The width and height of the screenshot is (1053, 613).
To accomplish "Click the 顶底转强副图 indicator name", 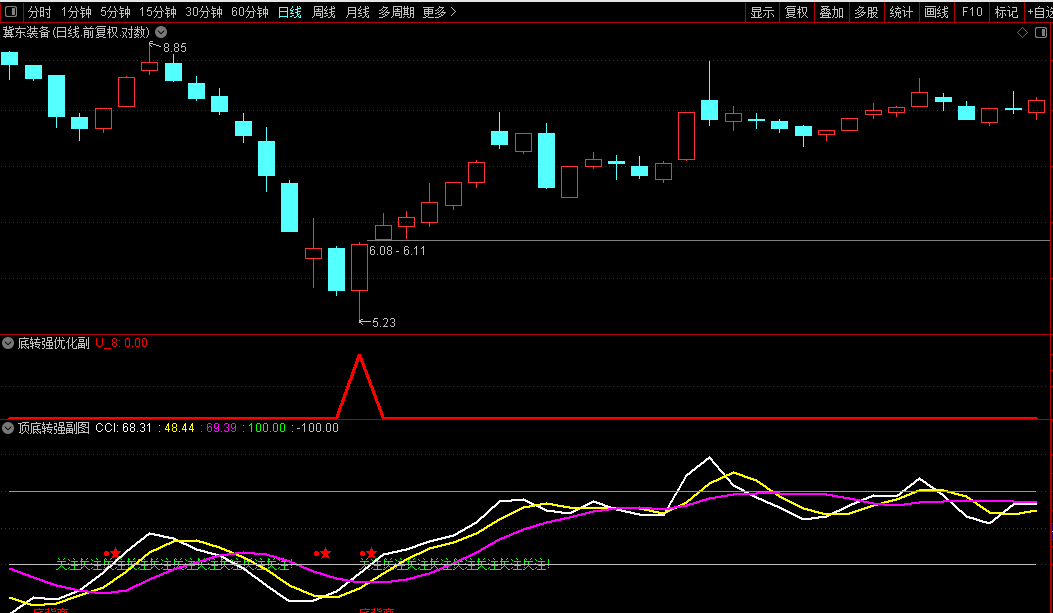I will pyautogui.click(x=53, y=428).
